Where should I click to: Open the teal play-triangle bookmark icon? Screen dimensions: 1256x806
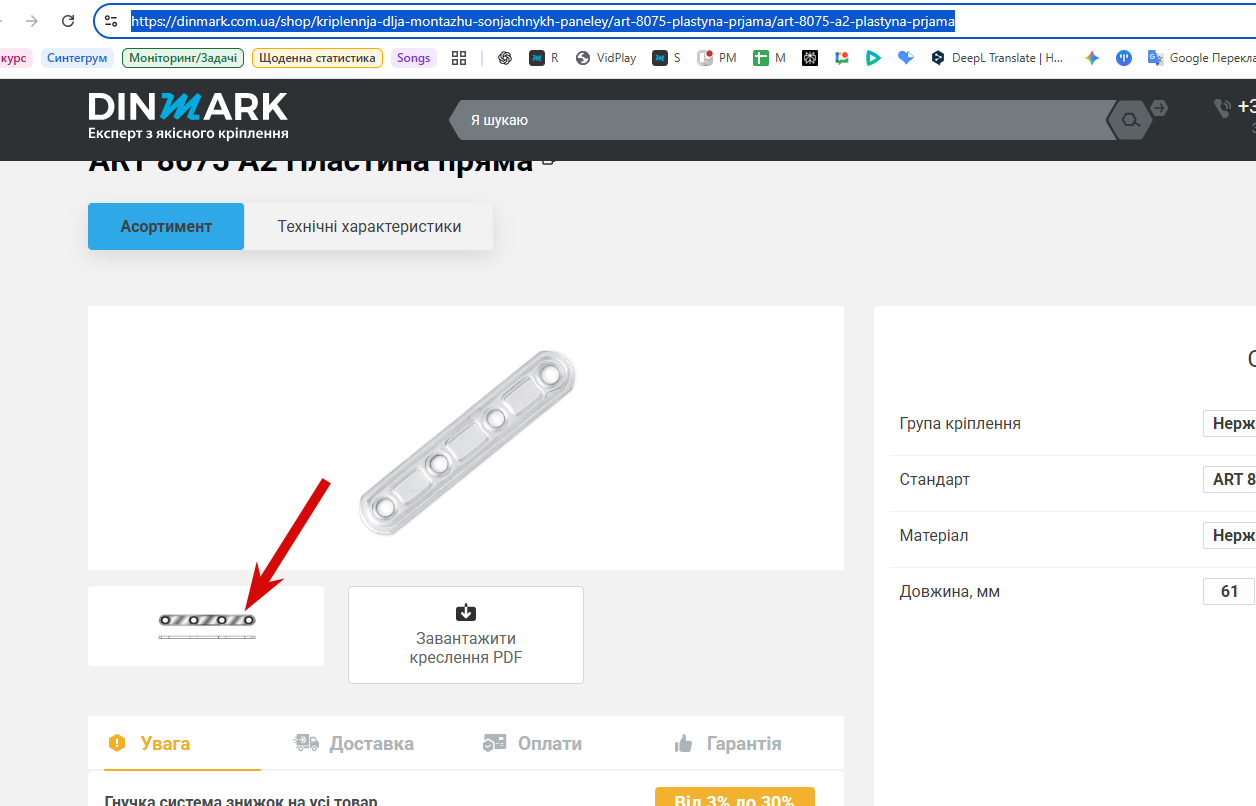(873, 58)
